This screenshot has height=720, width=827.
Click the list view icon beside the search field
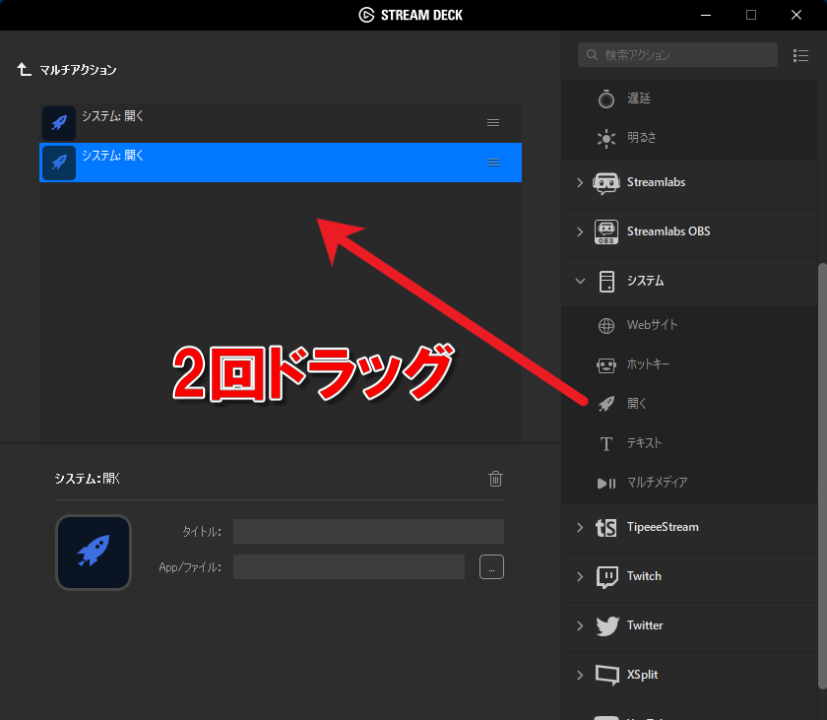800,55
